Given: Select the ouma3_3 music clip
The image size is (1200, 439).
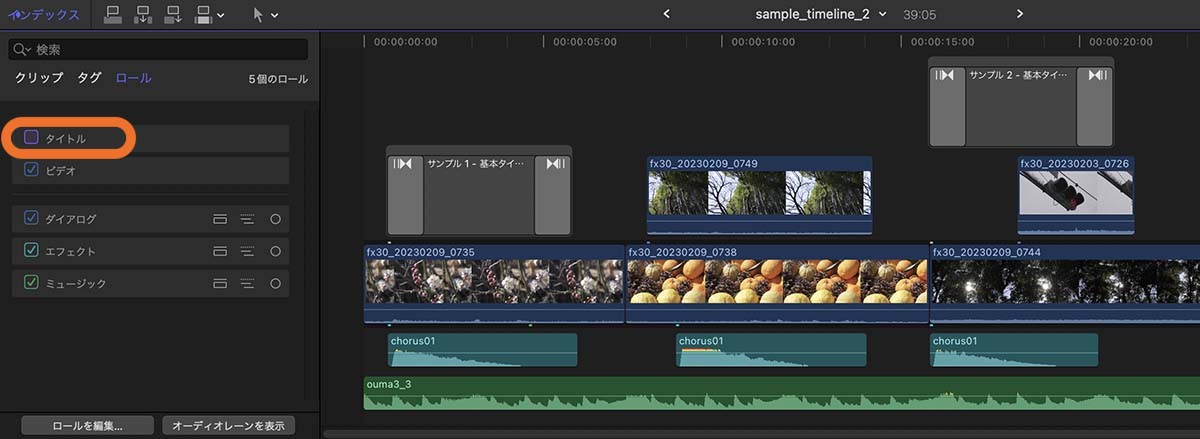Looking at the screenshot, I should pos(781,393).
